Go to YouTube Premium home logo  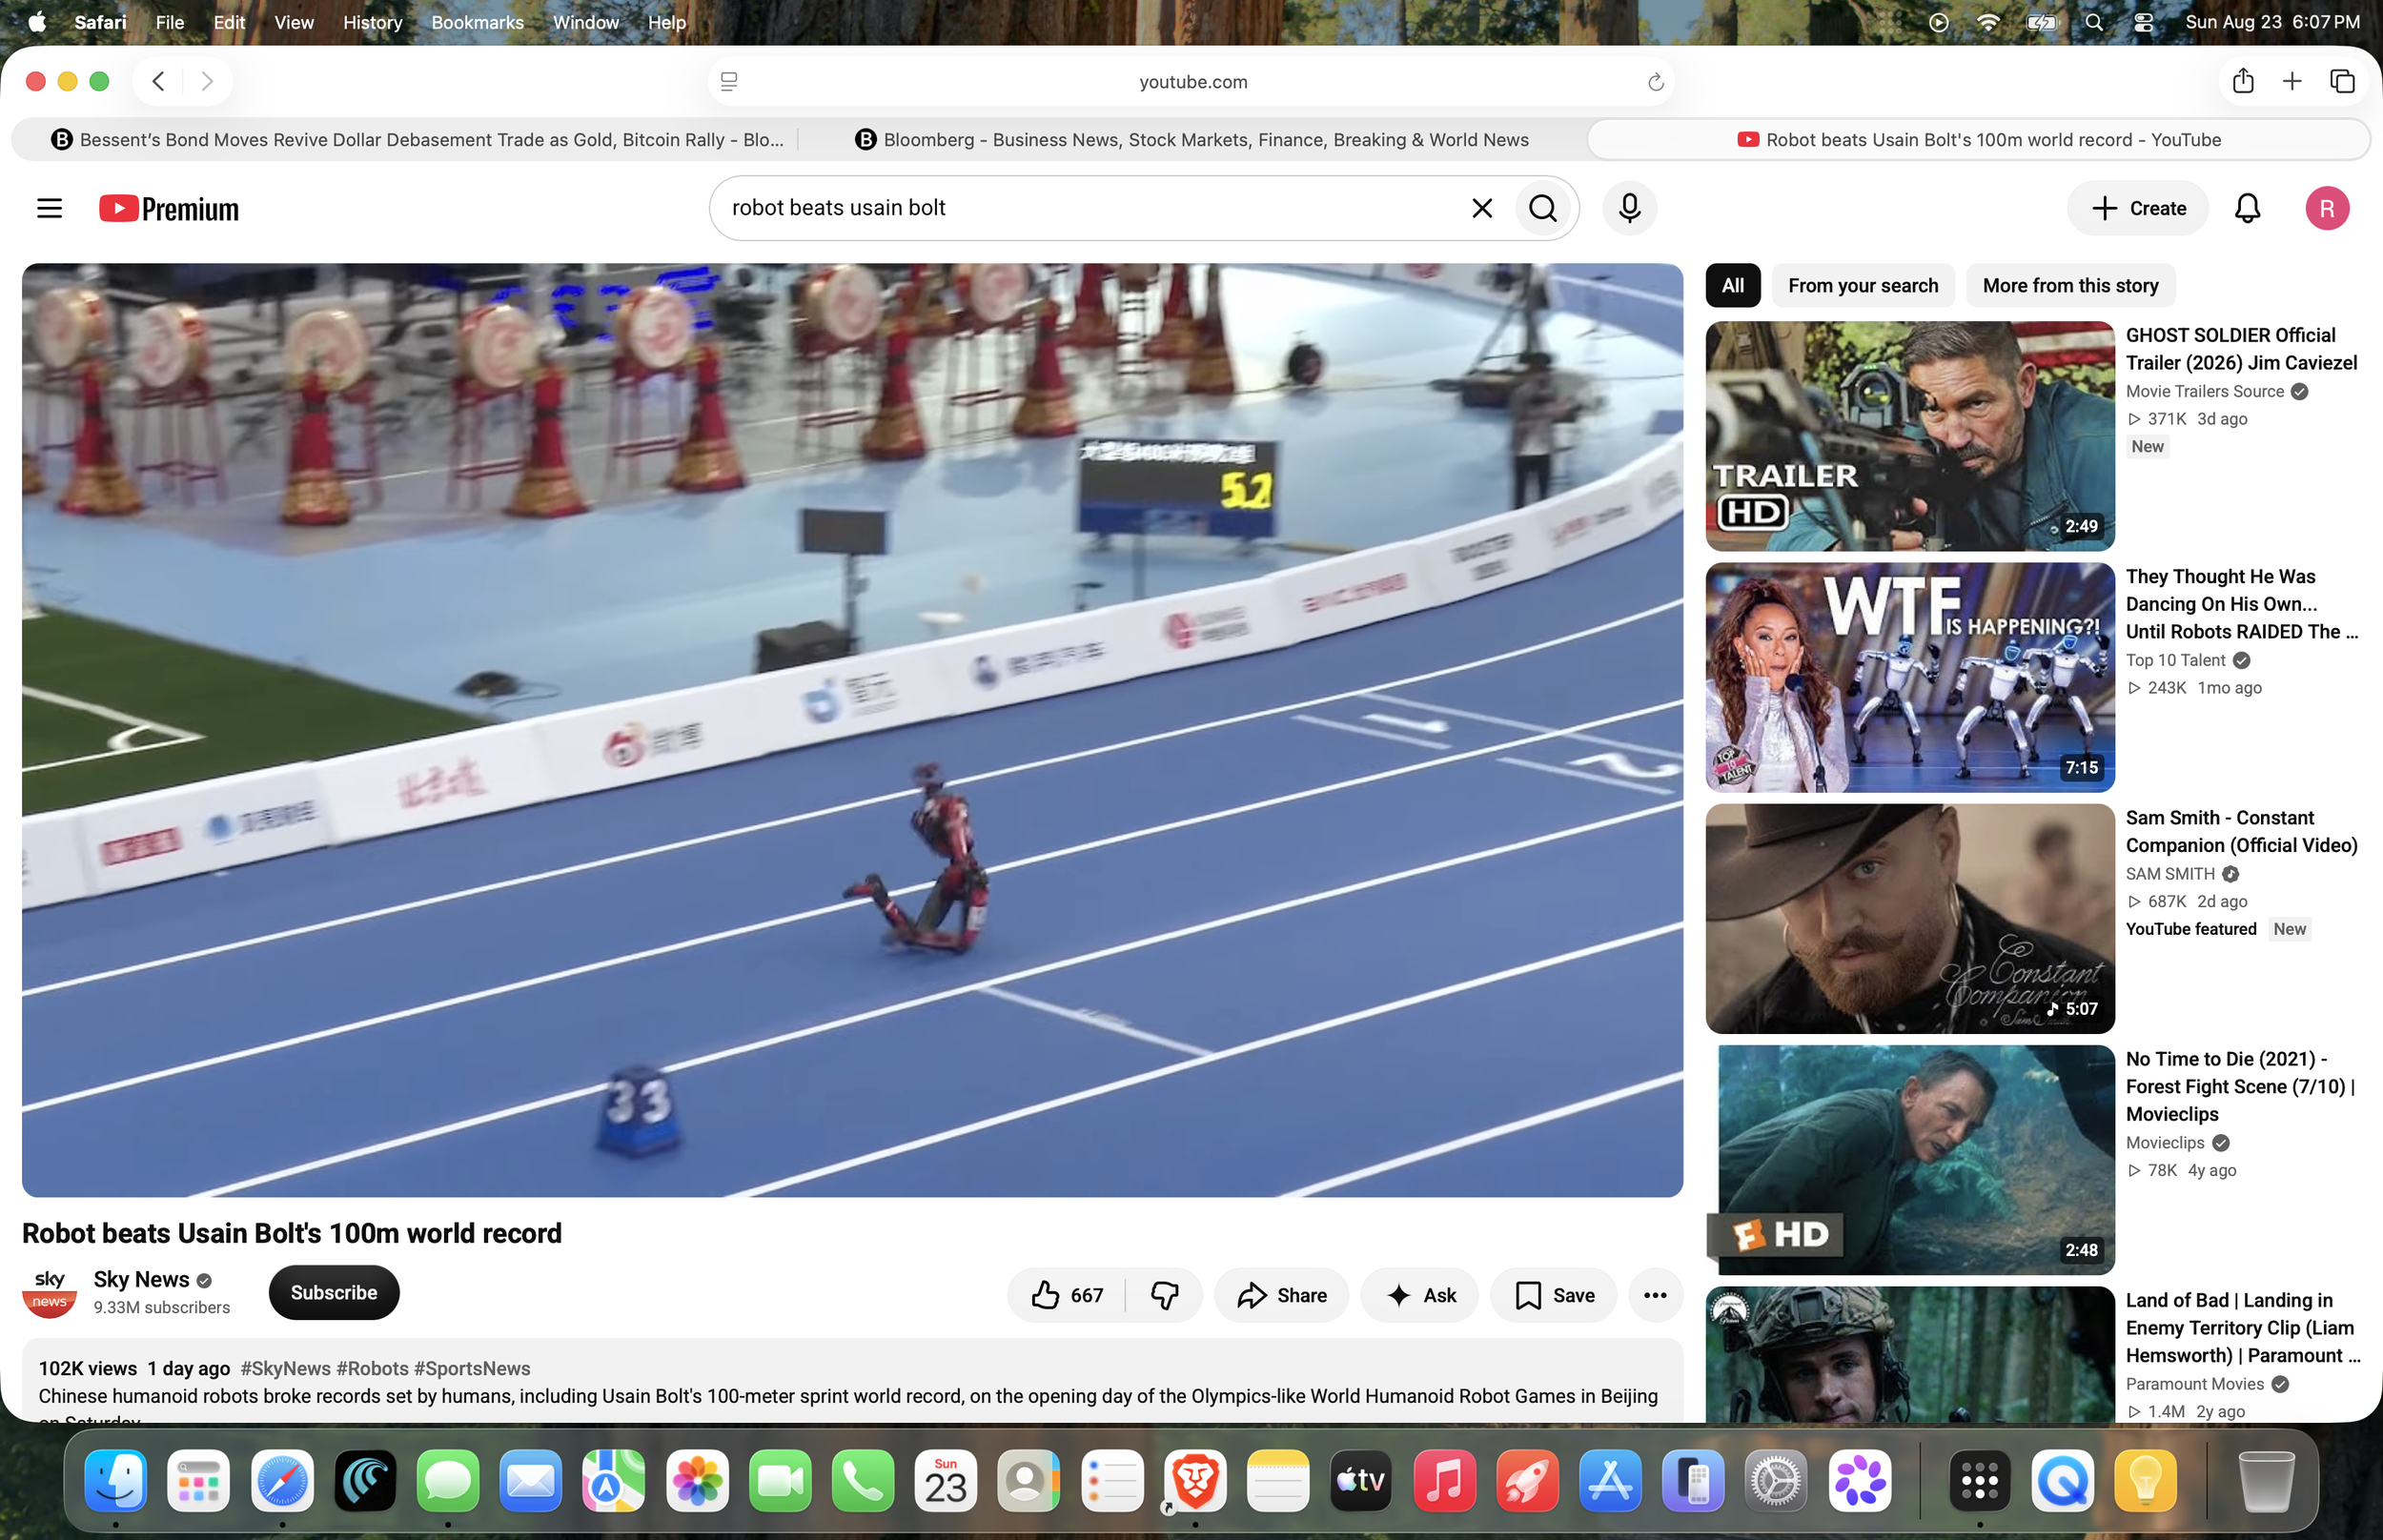169,208
